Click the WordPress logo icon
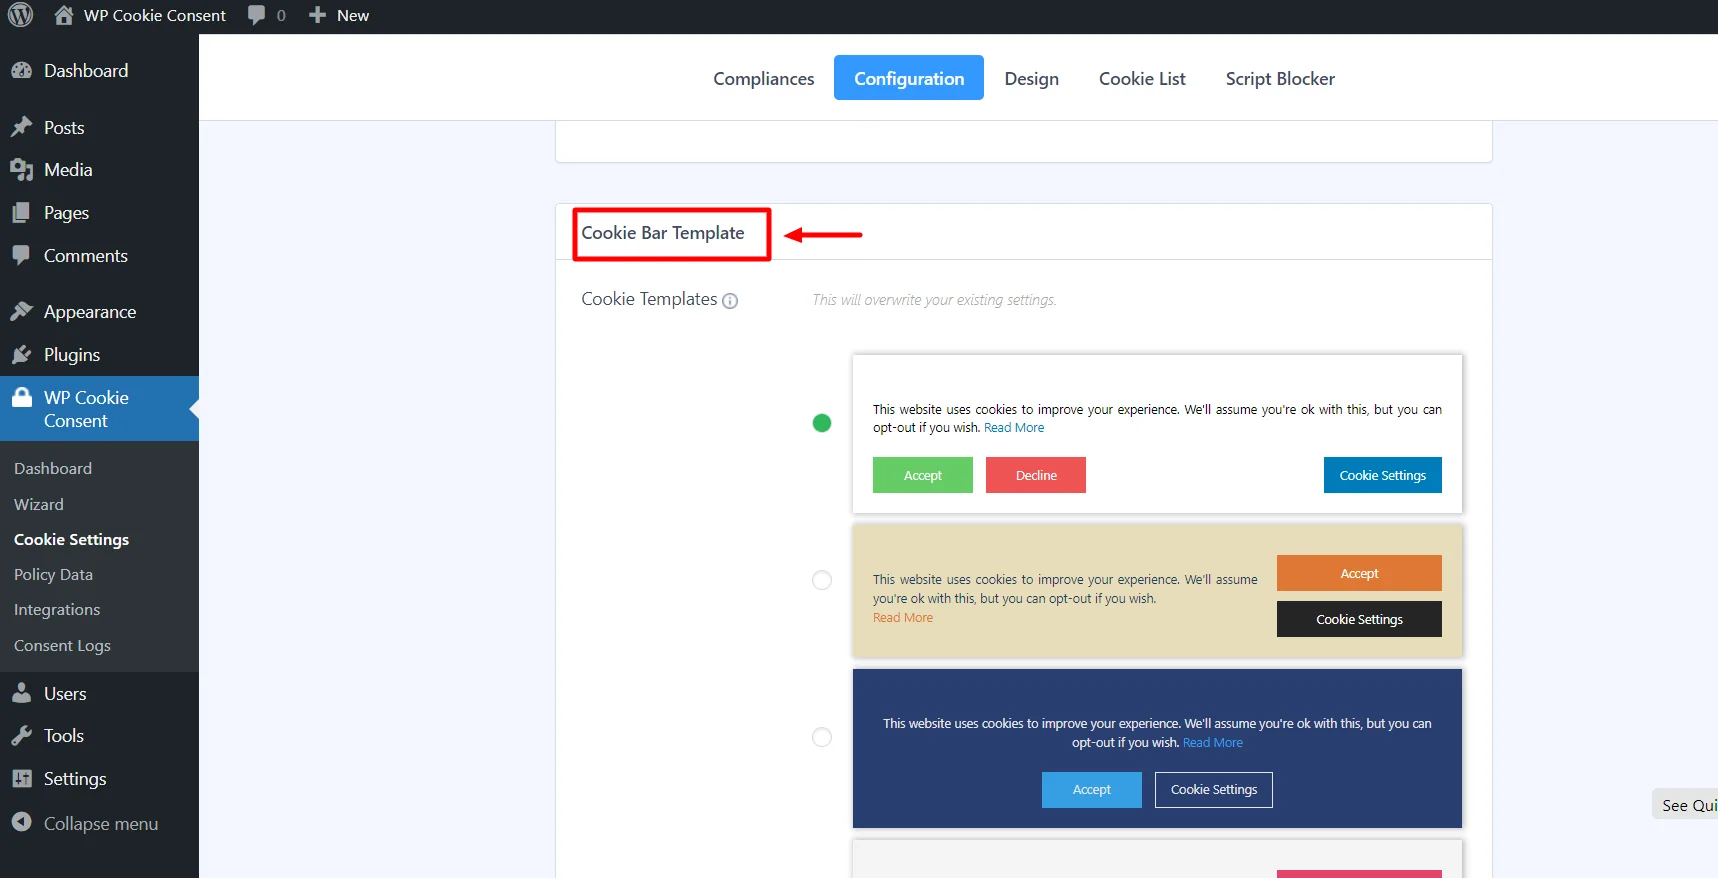Screen dimensions: 1718x878 point(20,15)
